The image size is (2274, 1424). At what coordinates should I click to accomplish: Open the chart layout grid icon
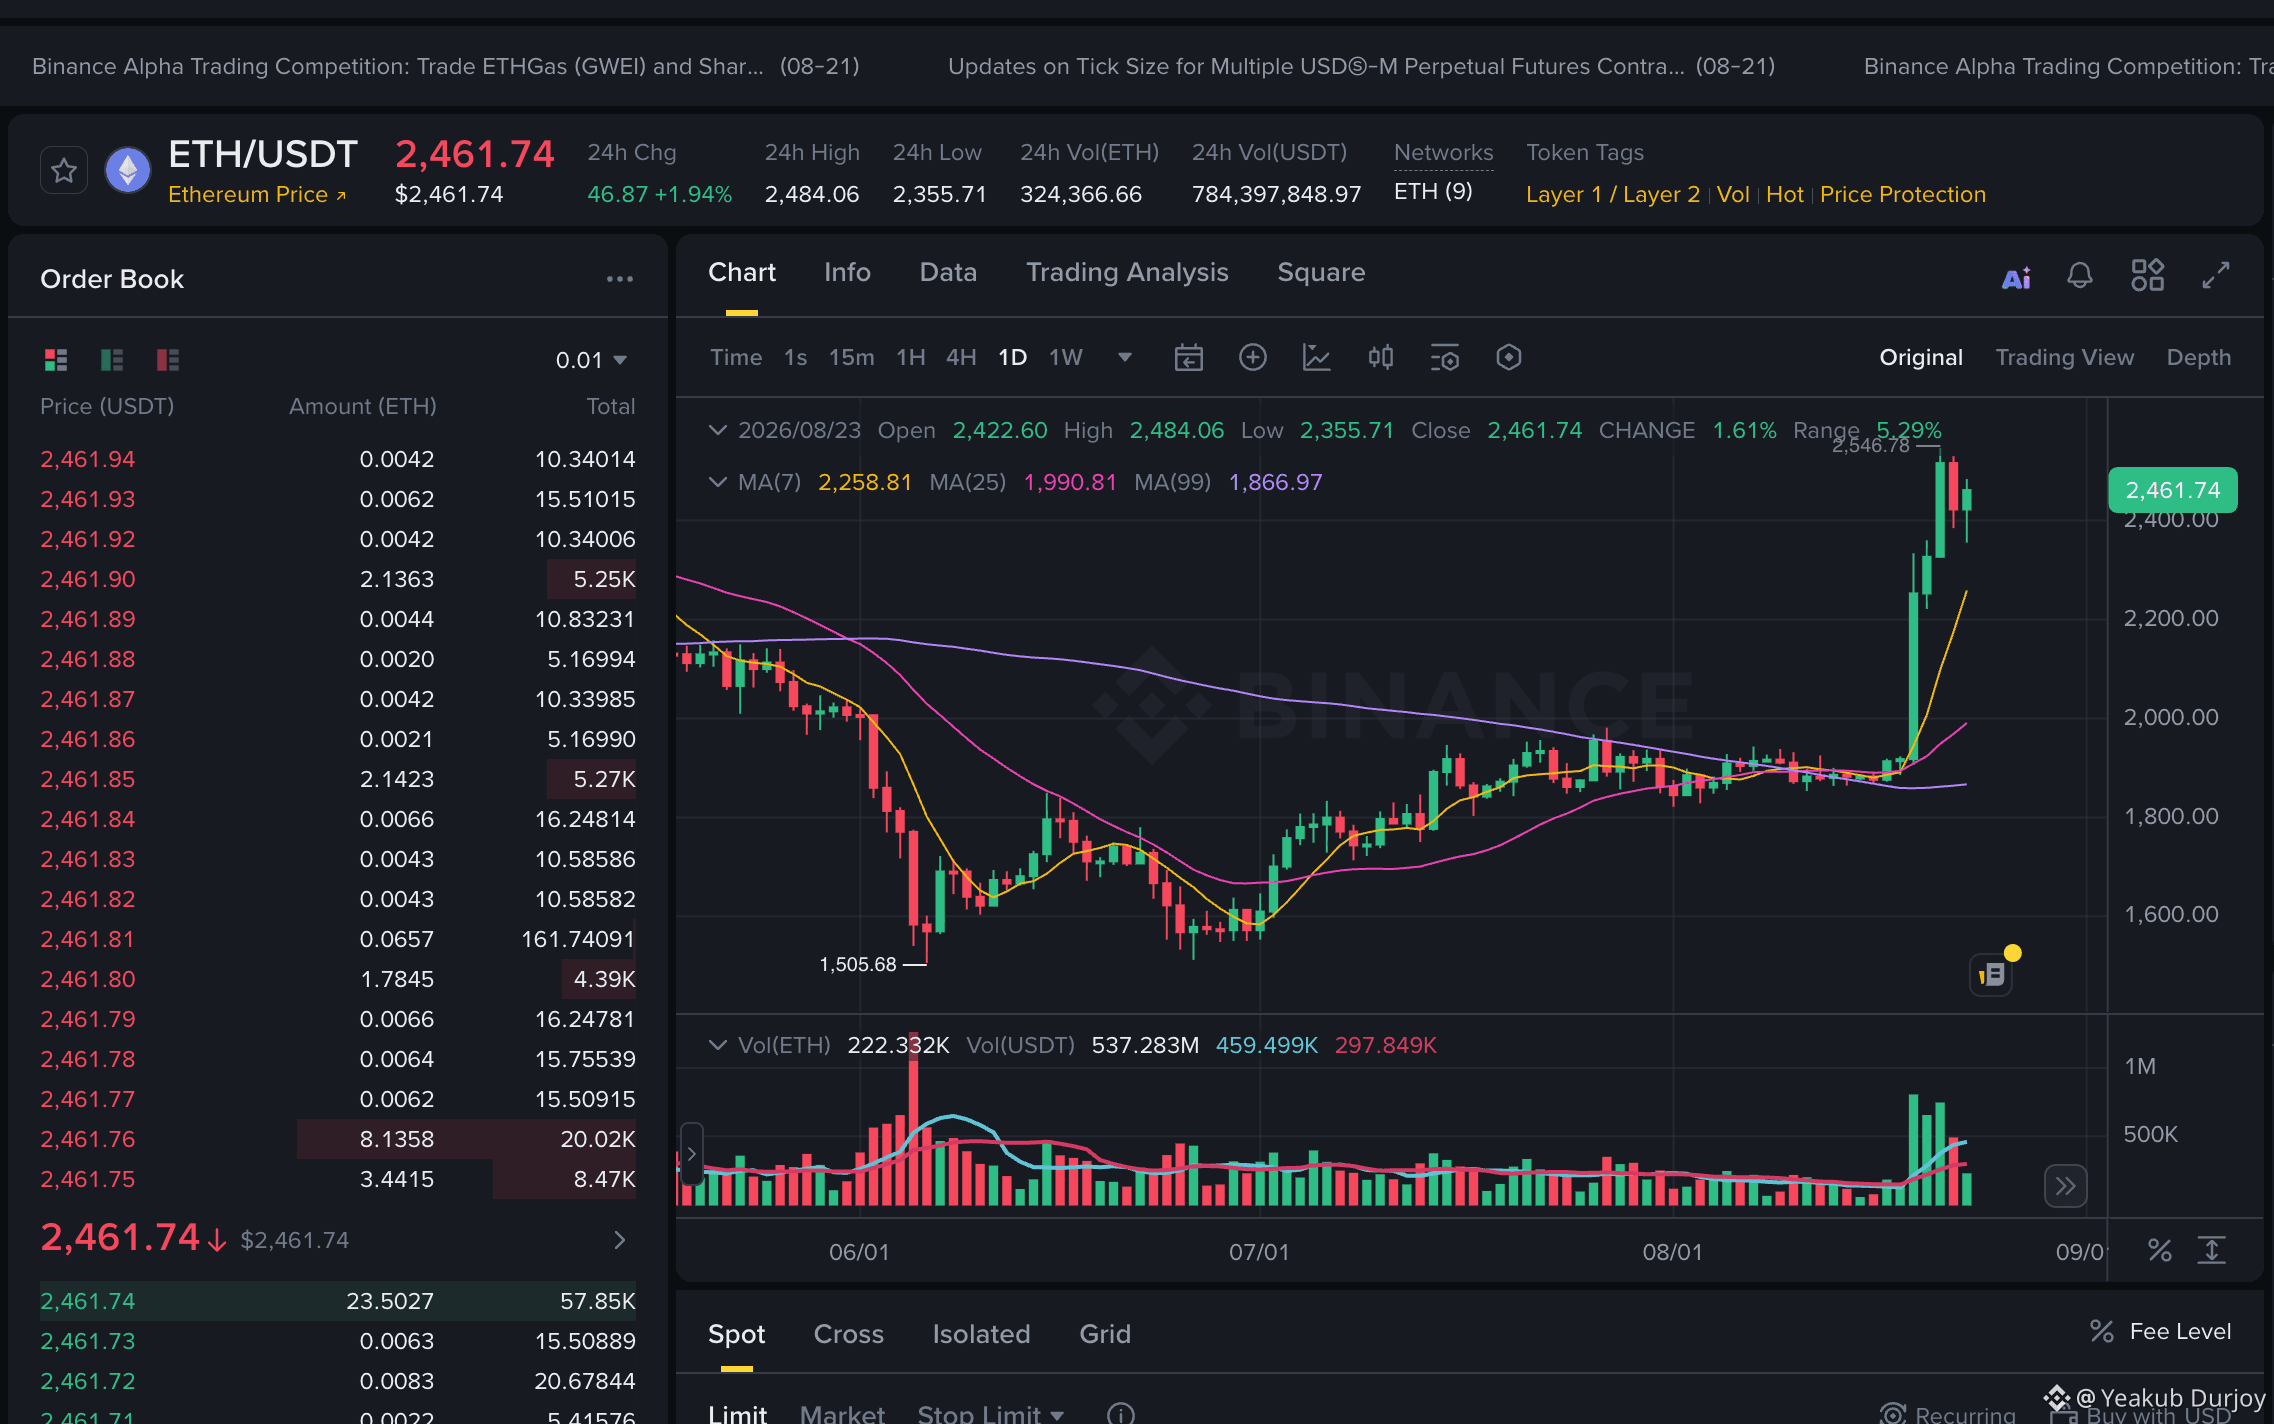(2147, 275)
